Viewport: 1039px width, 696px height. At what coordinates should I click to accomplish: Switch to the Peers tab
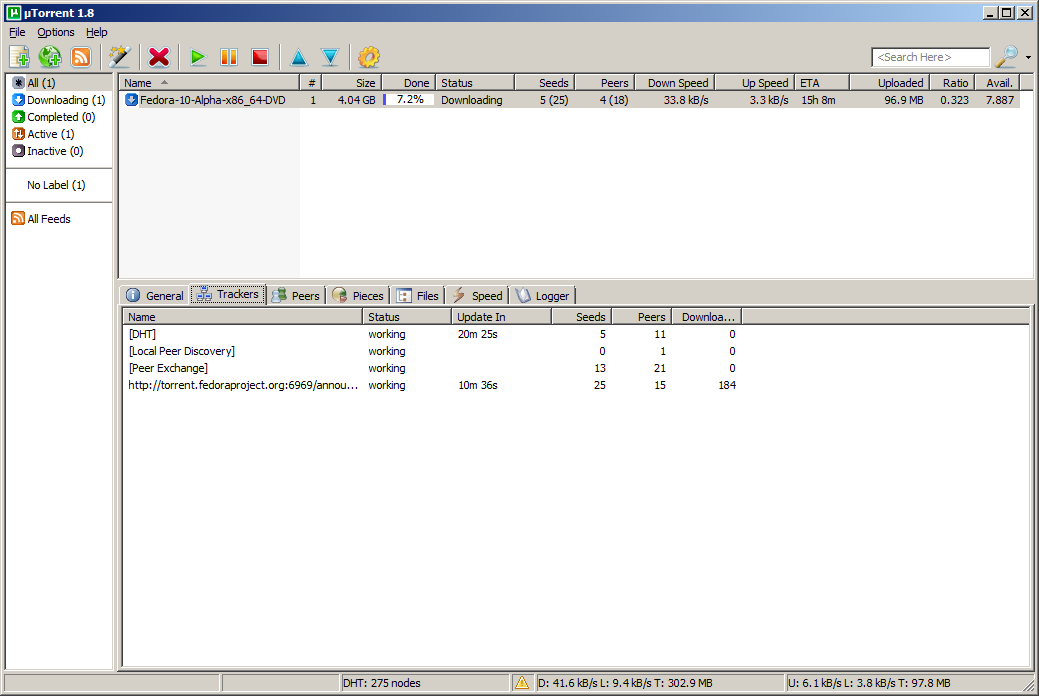[x=296, y=296]
